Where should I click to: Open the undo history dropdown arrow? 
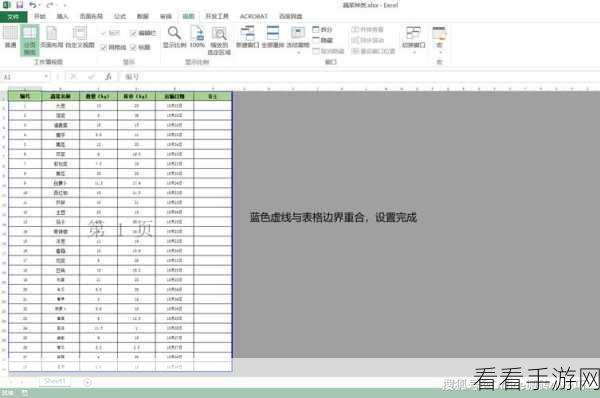click(x=40, y=5)
